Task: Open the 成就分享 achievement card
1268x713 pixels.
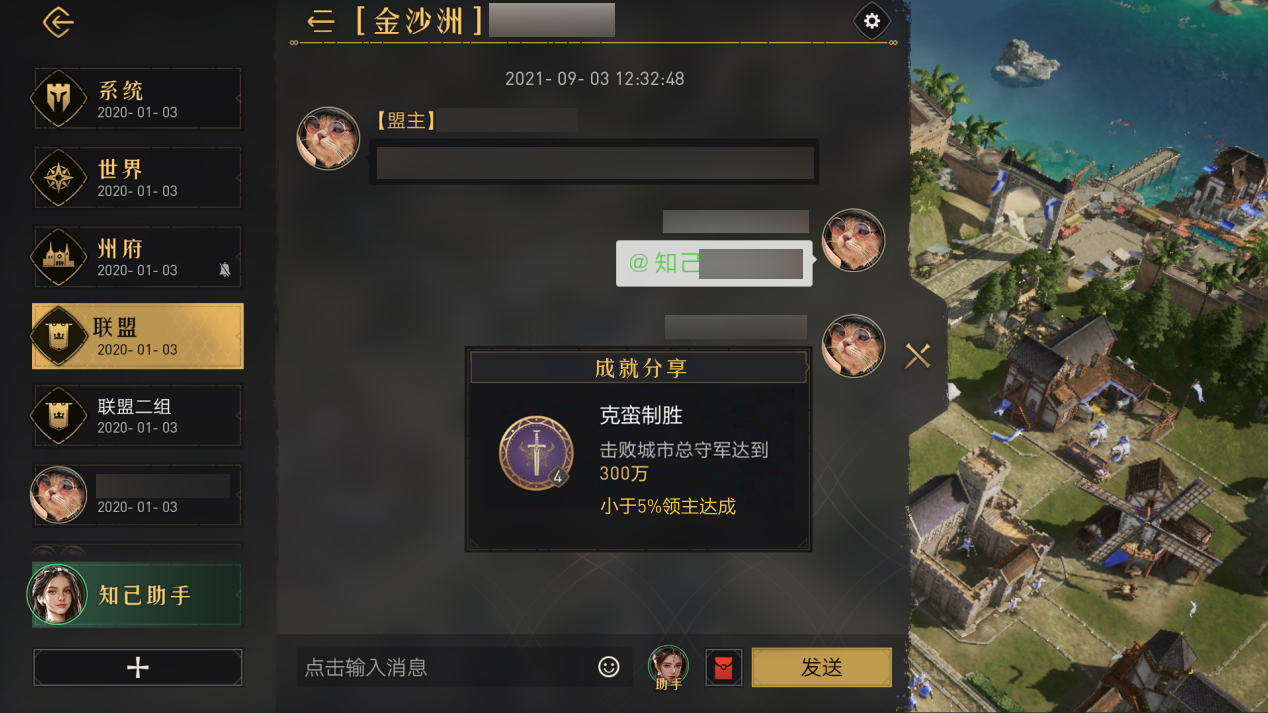Action: point(638,449)
